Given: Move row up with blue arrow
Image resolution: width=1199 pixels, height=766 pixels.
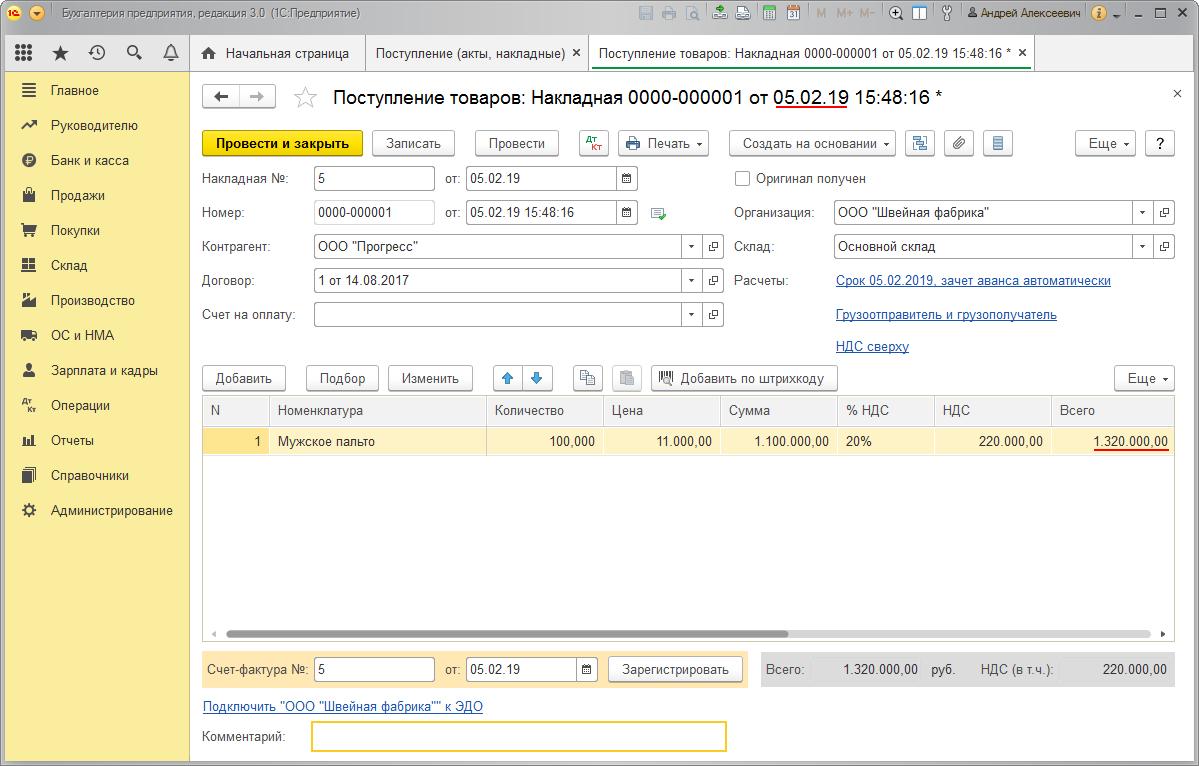Looking at the screenshot, I should tap(507, 378).
